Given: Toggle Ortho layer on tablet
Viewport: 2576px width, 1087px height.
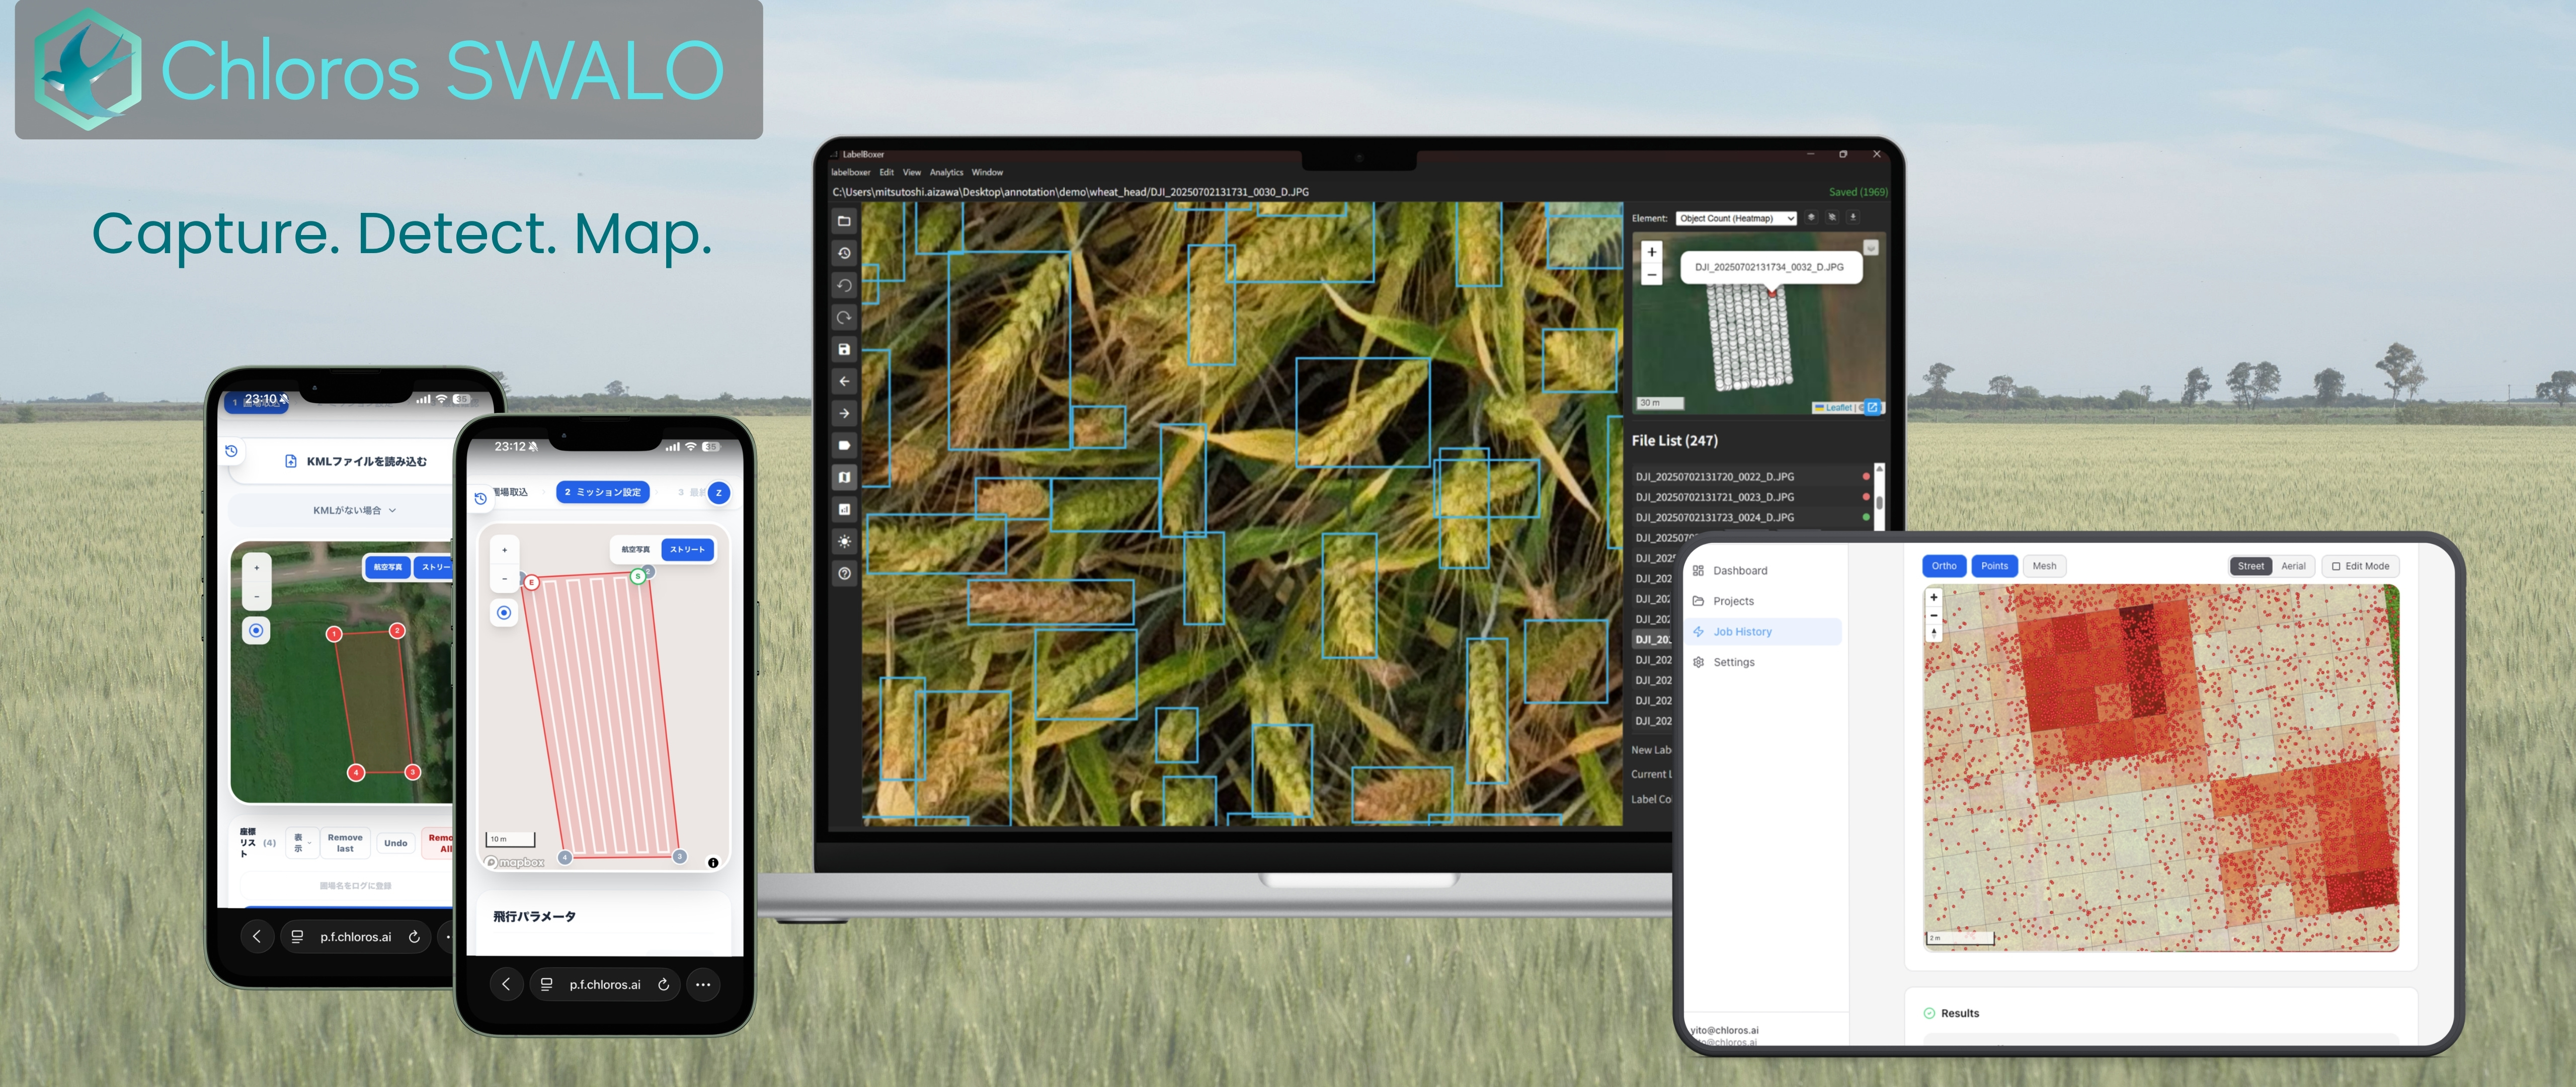Looking at the screenshot, I should [x=1944, y=566].
